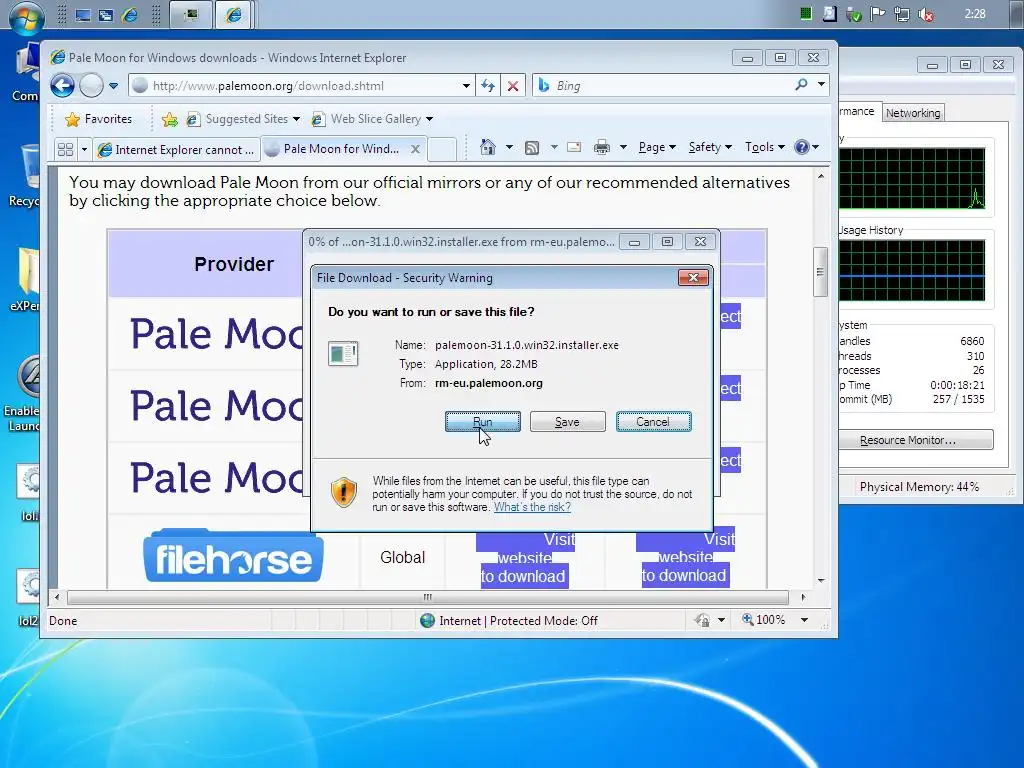Open the Recycle Bin desktop icon
1024x768 pixels.
pos(26,175)
